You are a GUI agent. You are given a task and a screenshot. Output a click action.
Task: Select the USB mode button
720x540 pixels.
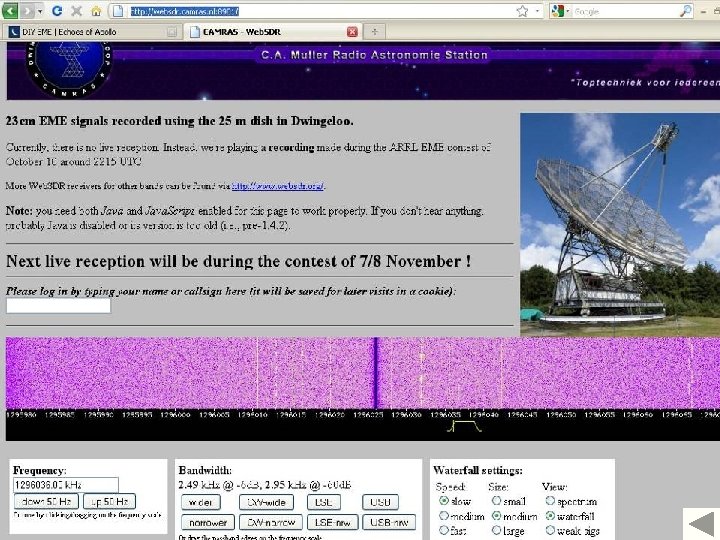[380, 502]
